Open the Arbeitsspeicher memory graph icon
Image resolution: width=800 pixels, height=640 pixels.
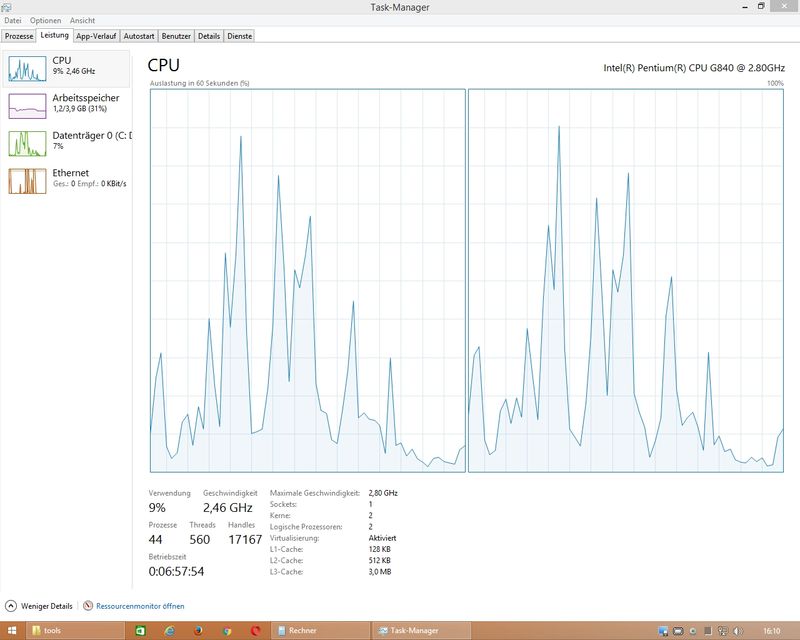27,106
